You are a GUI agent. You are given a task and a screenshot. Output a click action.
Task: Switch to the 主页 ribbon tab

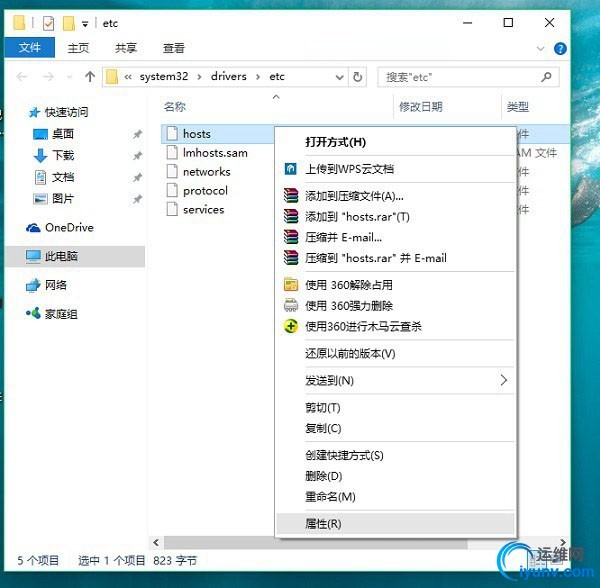[78, 48]
